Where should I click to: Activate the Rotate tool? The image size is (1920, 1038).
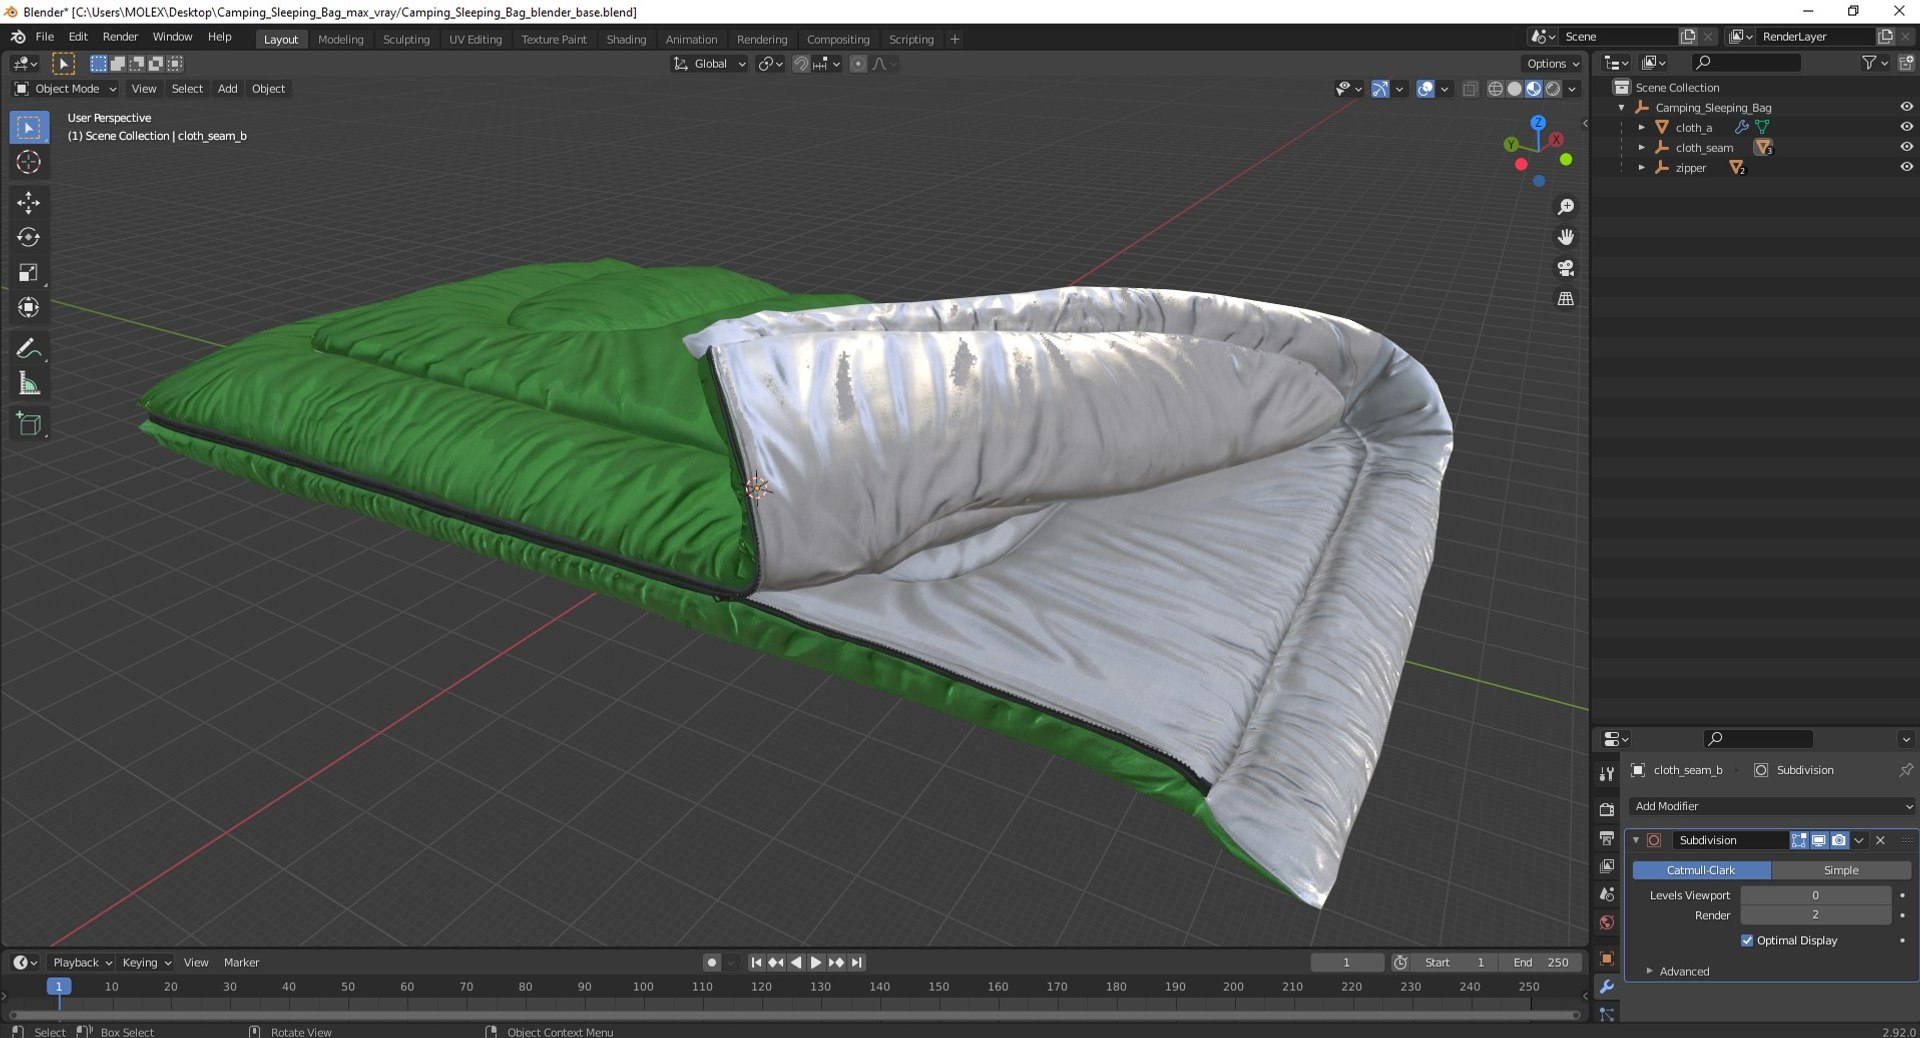28,237
